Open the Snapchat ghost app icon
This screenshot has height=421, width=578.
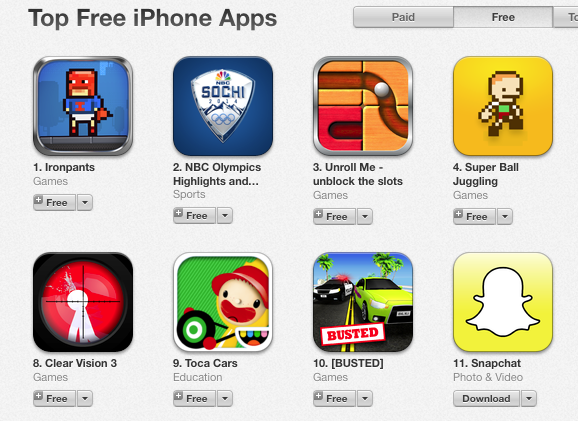[503, 302]
